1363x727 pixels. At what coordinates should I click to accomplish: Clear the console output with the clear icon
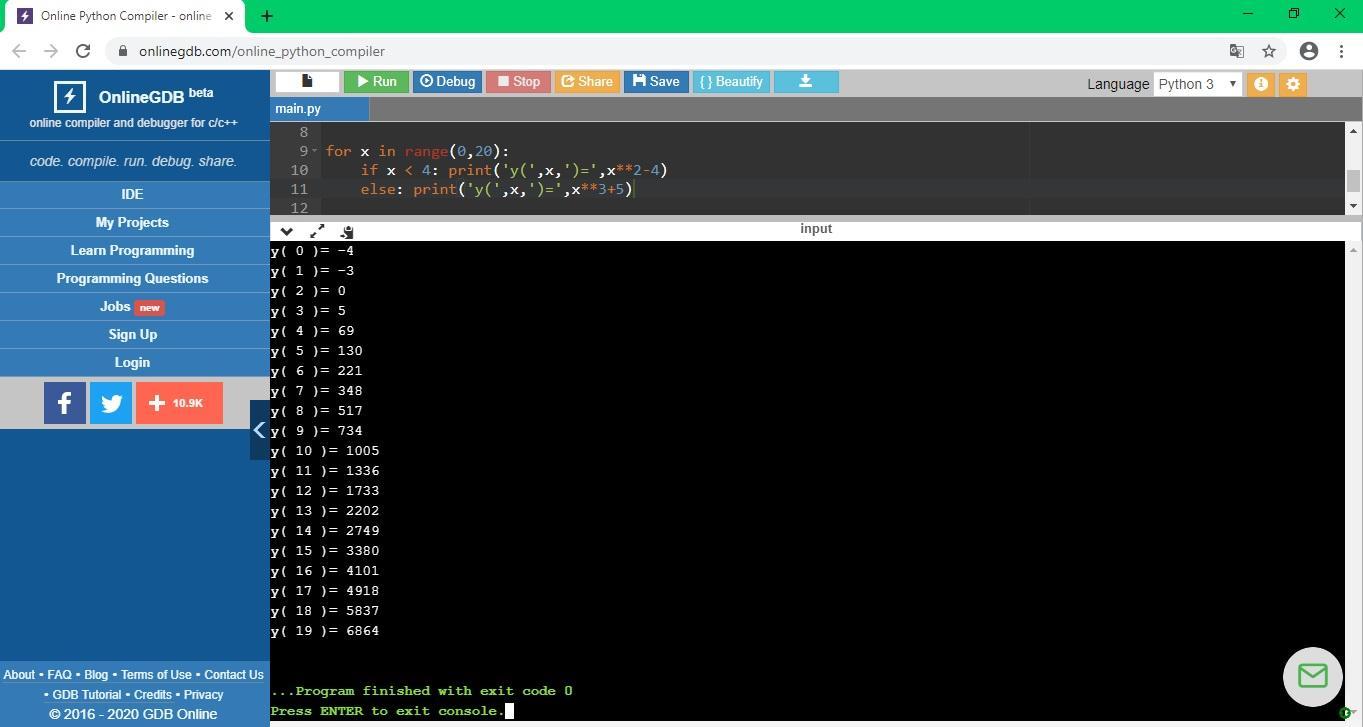(347, 231)
